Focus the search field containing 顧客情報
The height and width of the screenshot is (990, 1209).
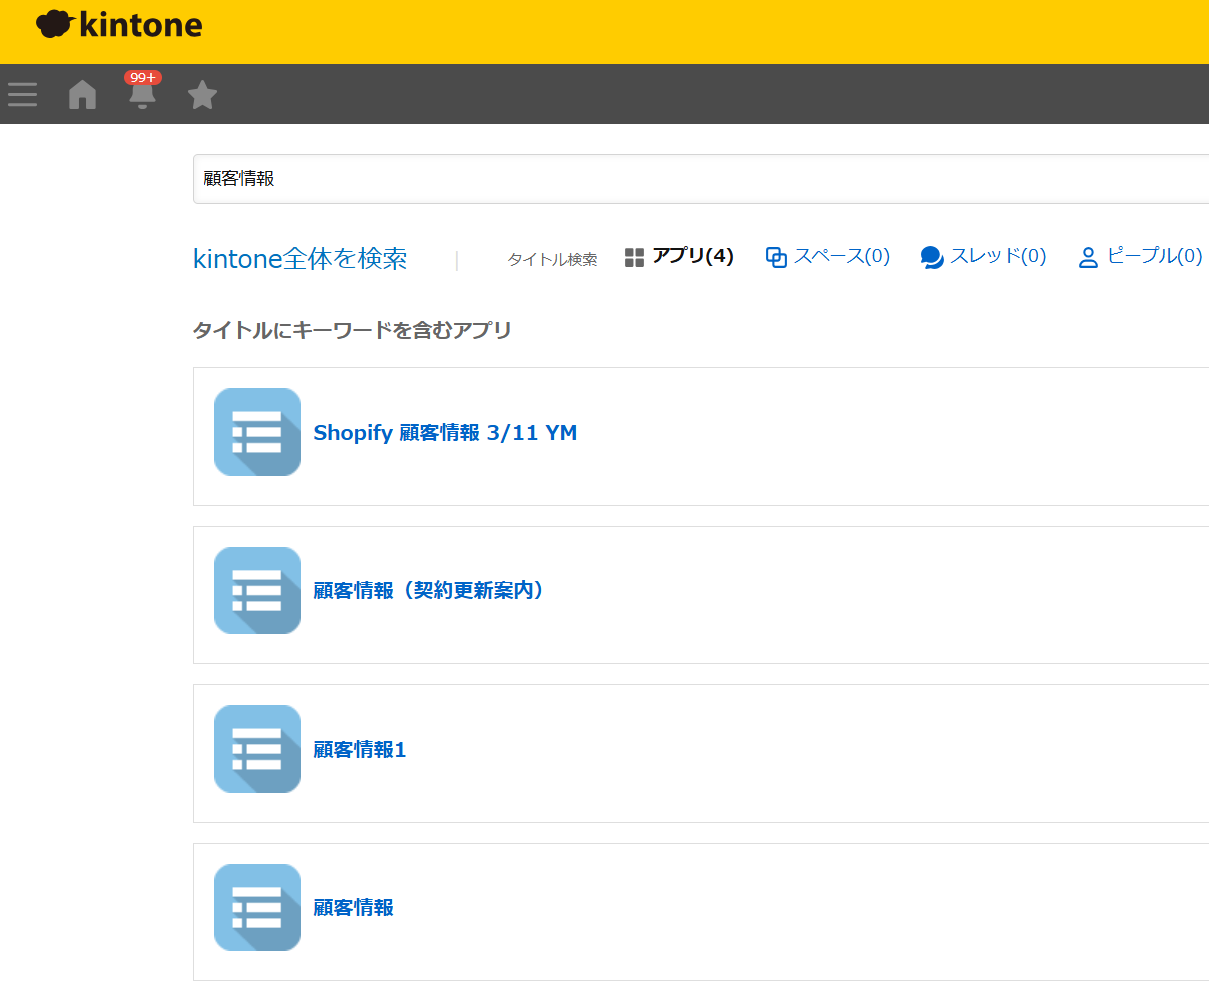[700, 179]
